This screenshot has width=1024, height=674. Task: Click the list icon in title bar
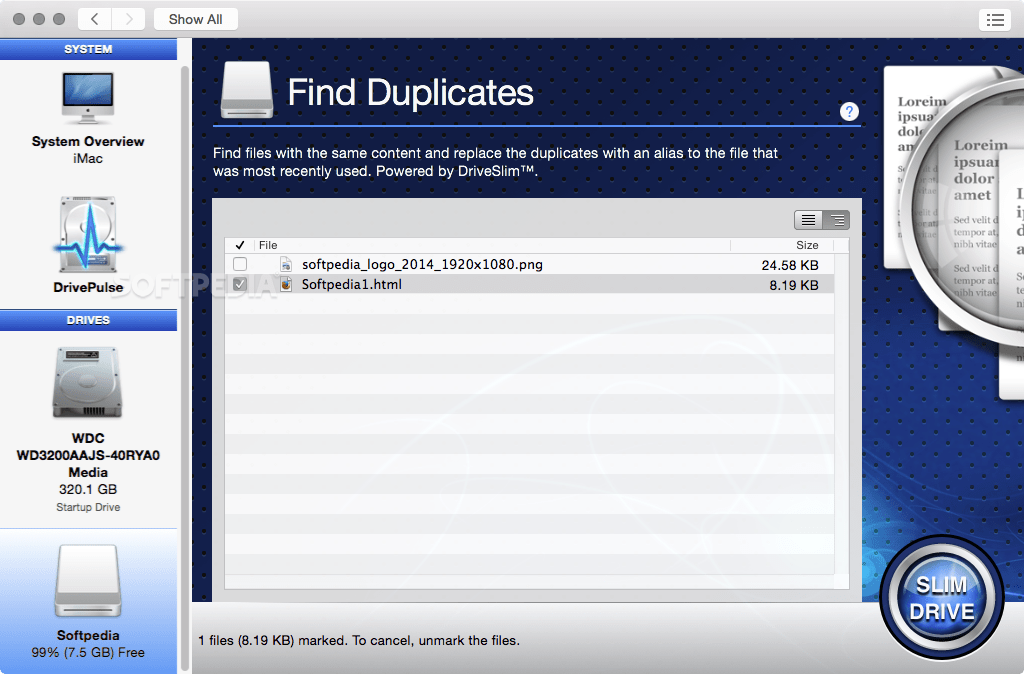[x=995, y=20]
